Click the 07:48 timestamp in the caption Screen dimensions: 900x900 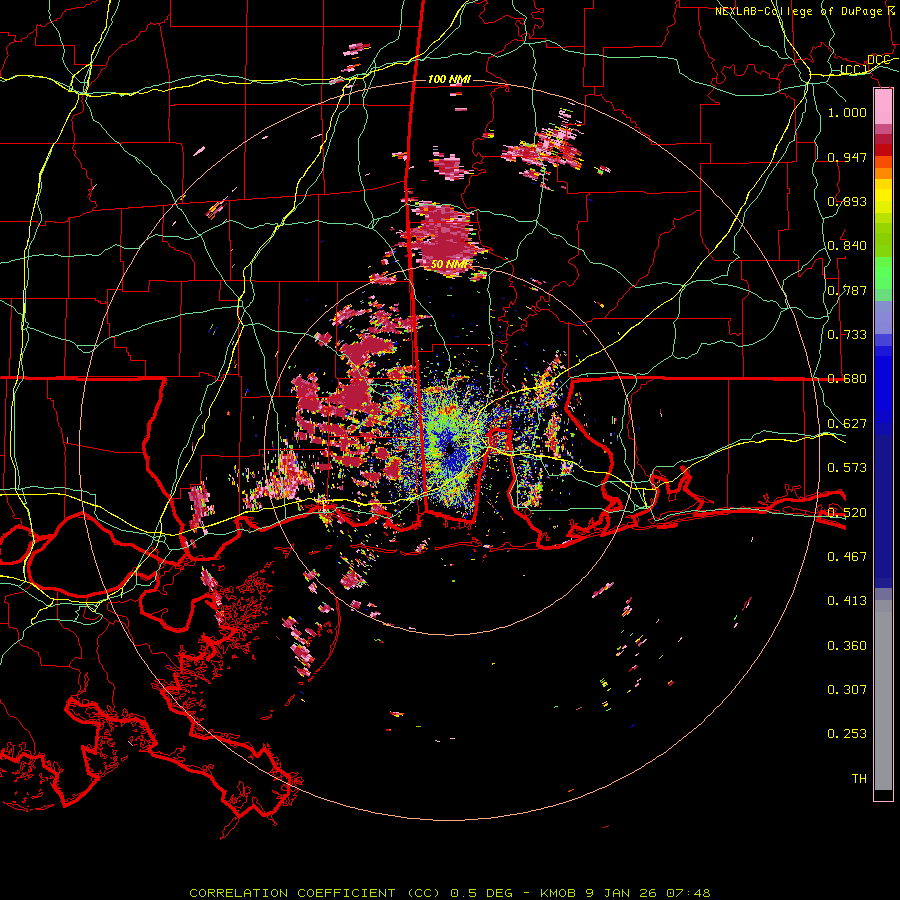click(688, 893)
